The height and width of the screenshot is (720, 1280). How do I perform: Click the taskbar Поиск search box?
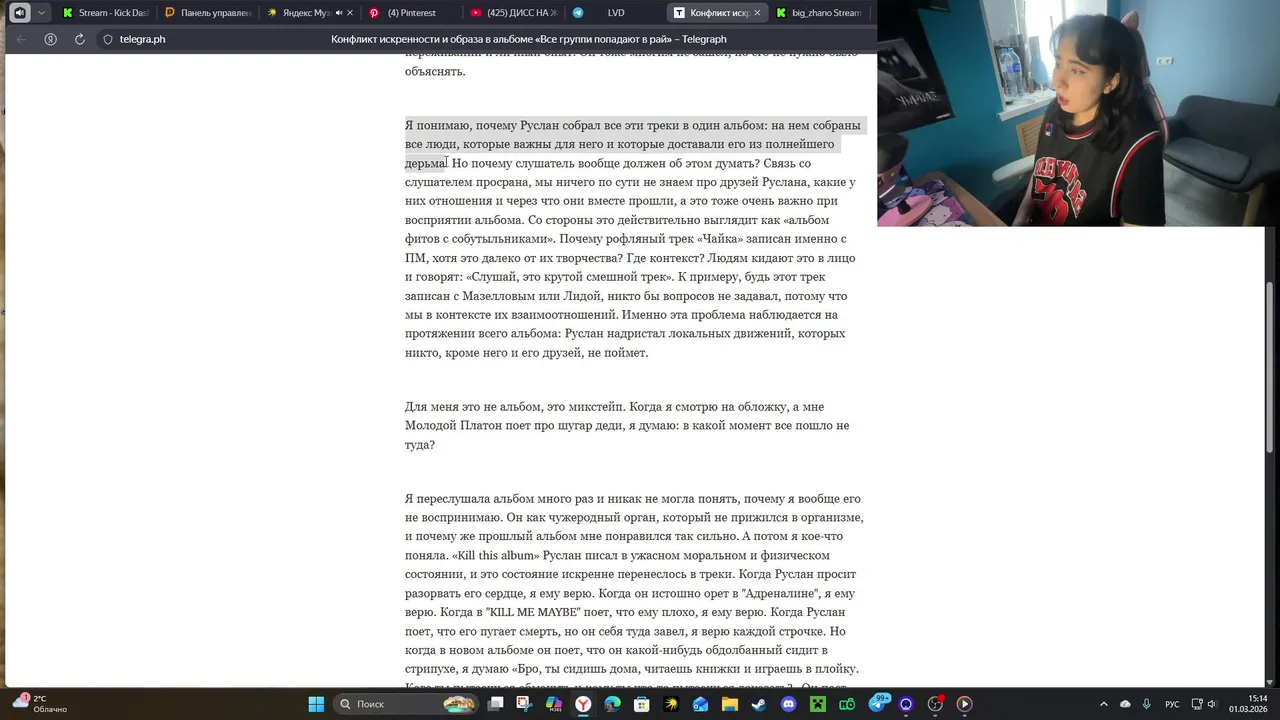click(405, 704)
